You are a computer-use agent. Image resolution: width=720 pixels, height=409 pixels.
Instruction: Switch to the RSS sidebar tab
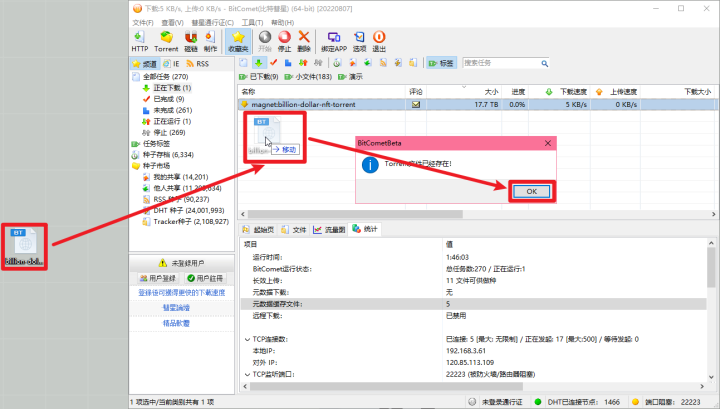tap(197, 64)
